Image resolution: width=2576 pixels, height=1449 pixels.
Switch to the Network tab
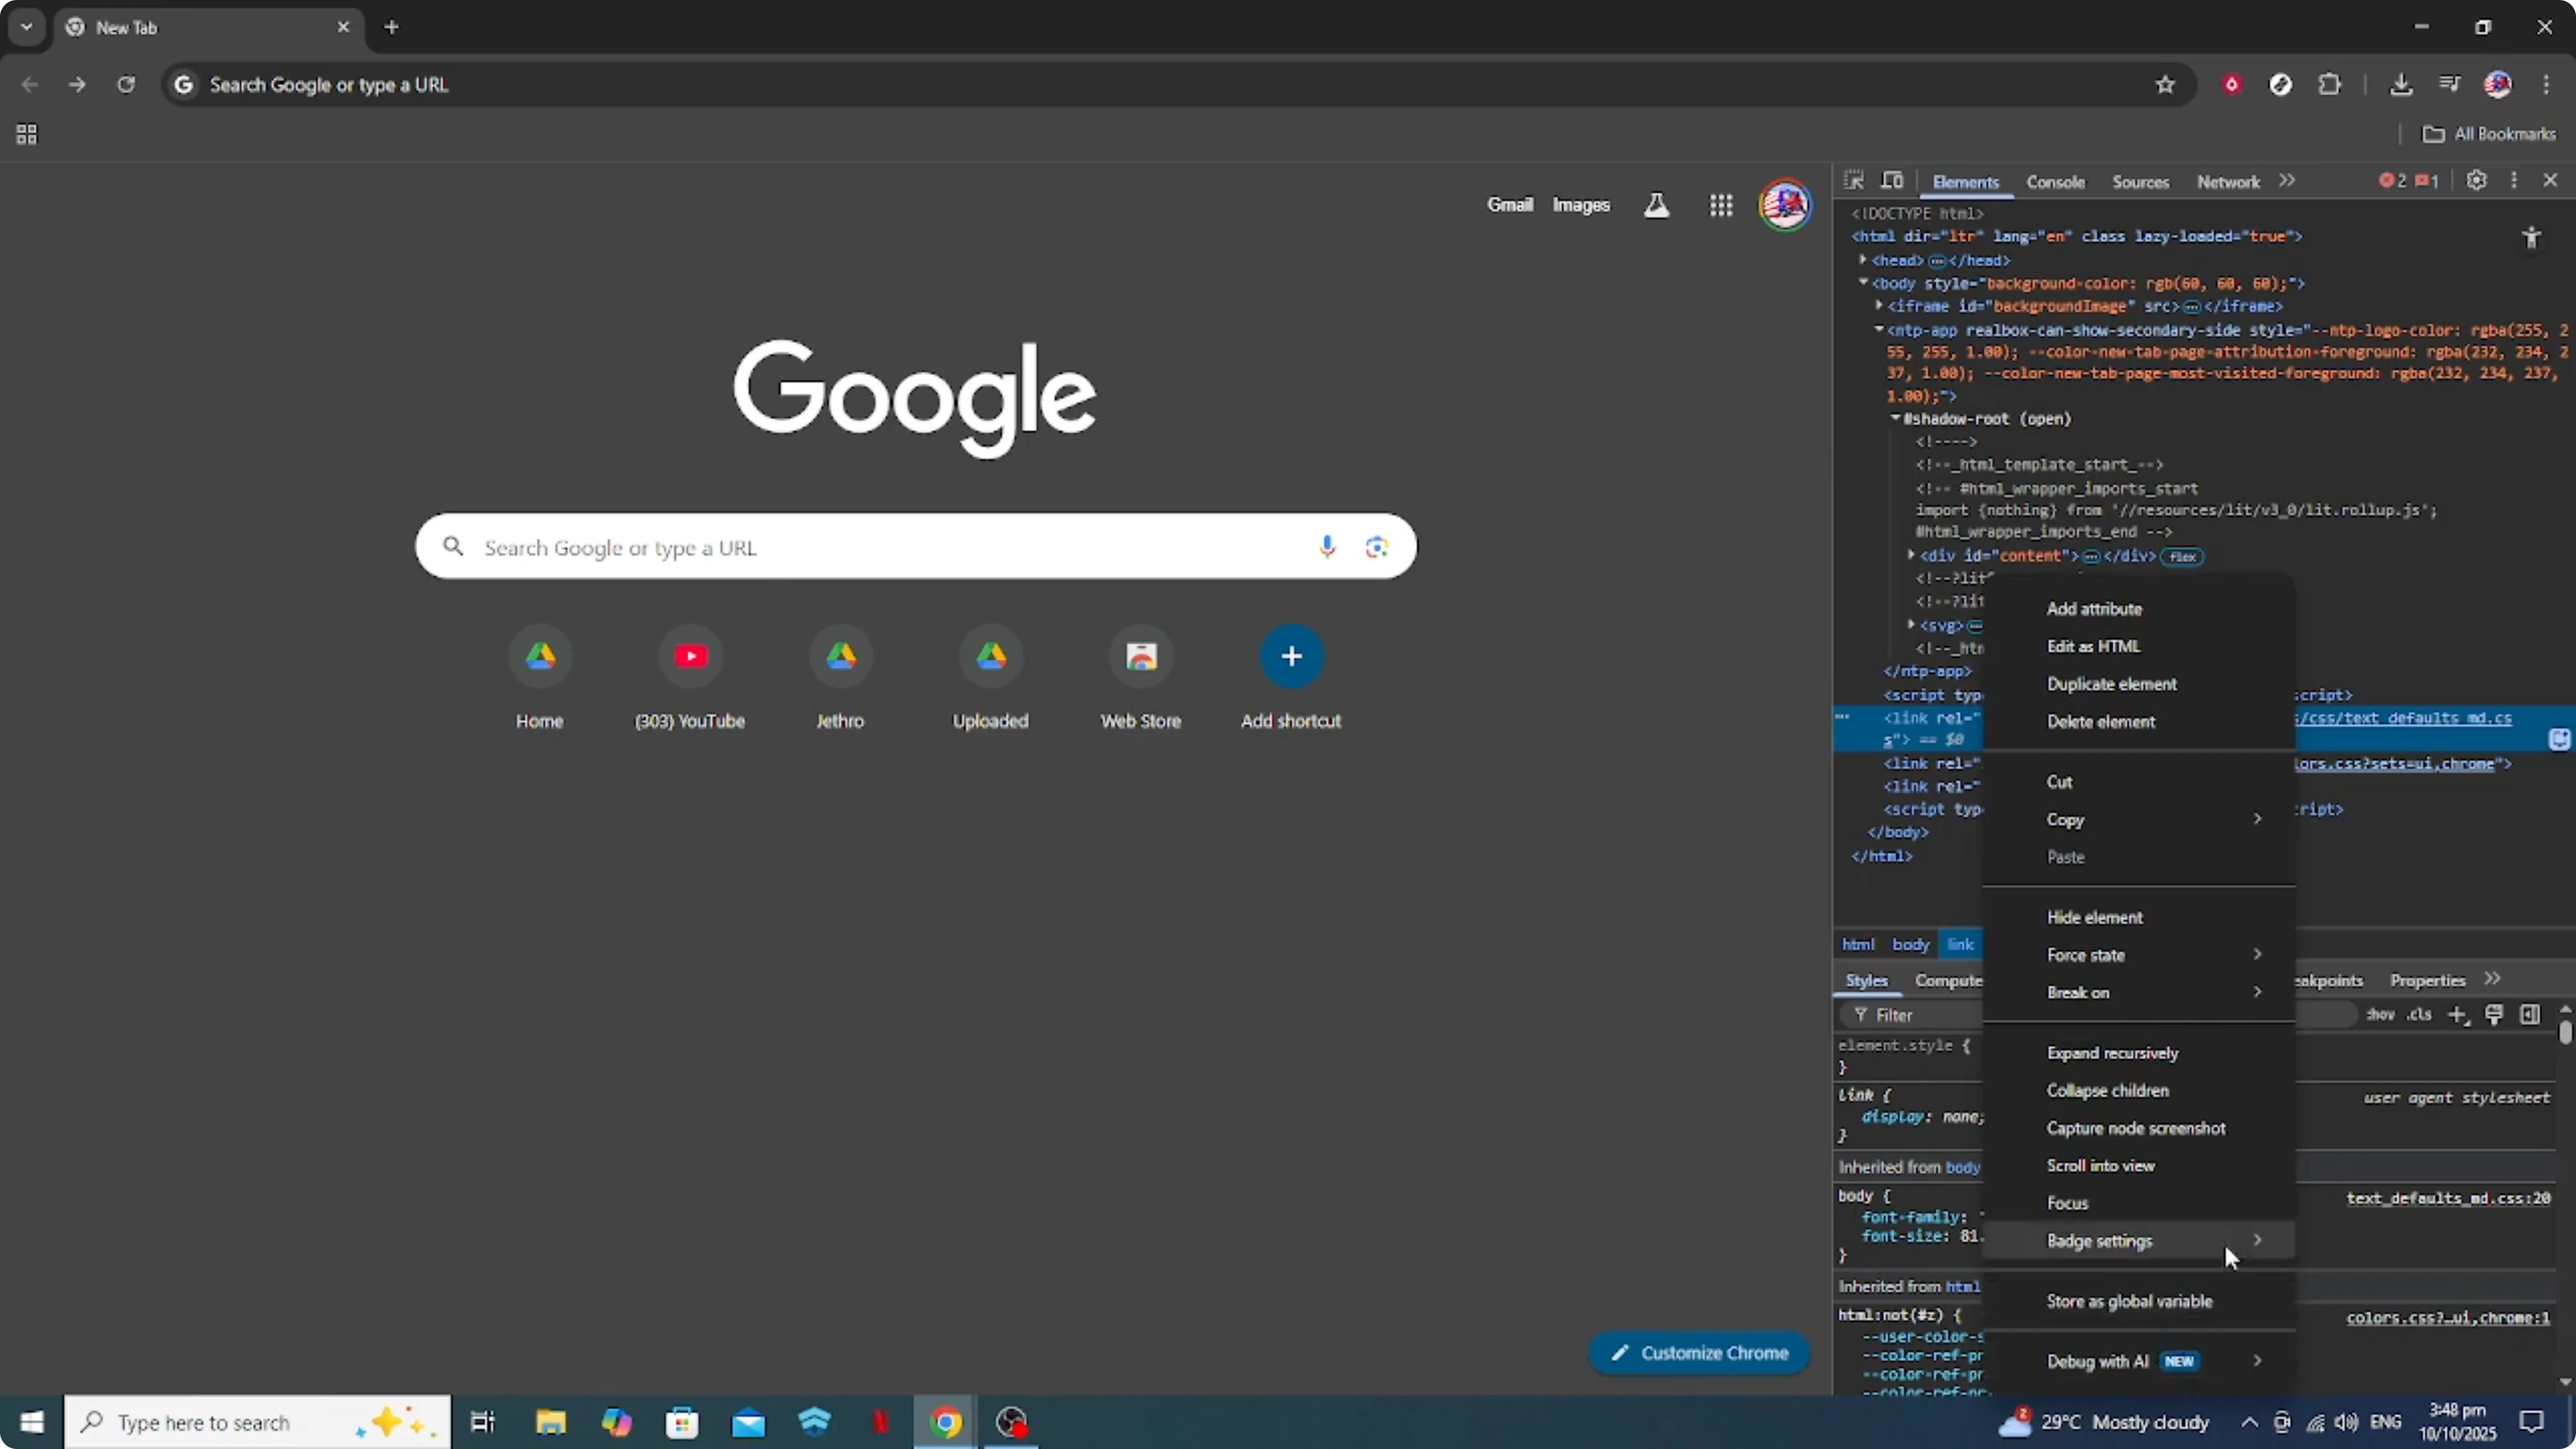tap(2228, 182)
